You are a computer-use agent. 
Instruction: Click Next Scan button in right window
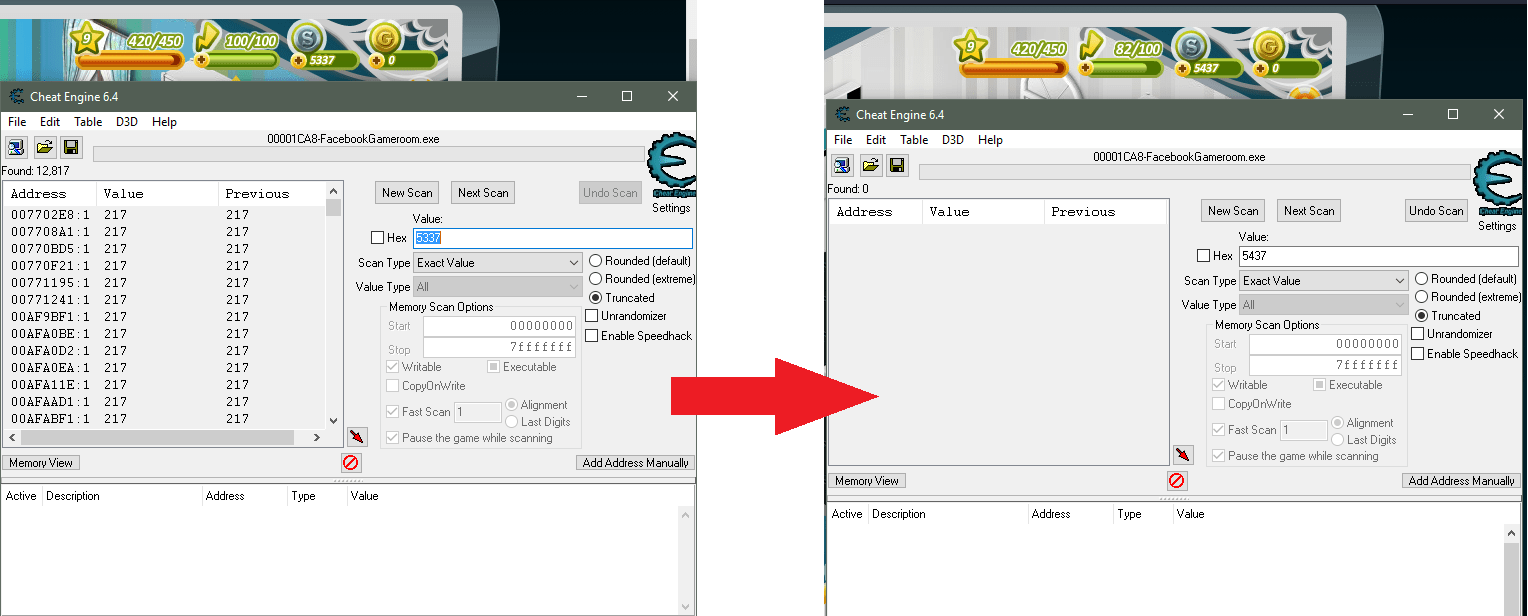(x=1309, y=211)
